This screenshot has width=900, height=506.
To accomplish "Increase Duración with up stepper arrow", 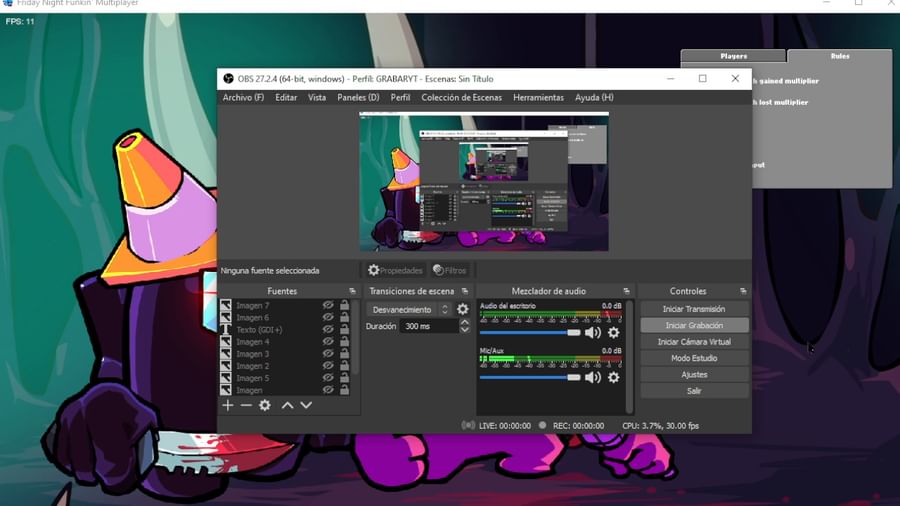I will tap(465, 323).
